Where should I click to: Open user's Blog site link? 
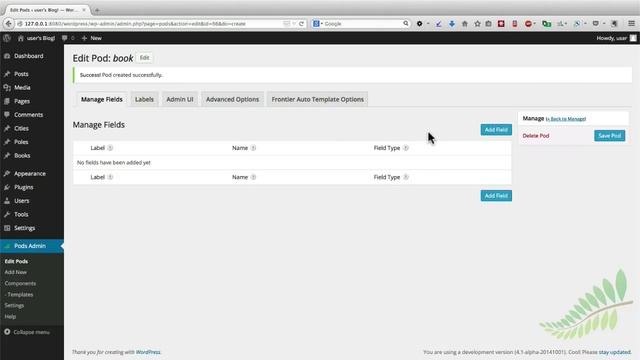pyautogui.click(x=36, y=38)
